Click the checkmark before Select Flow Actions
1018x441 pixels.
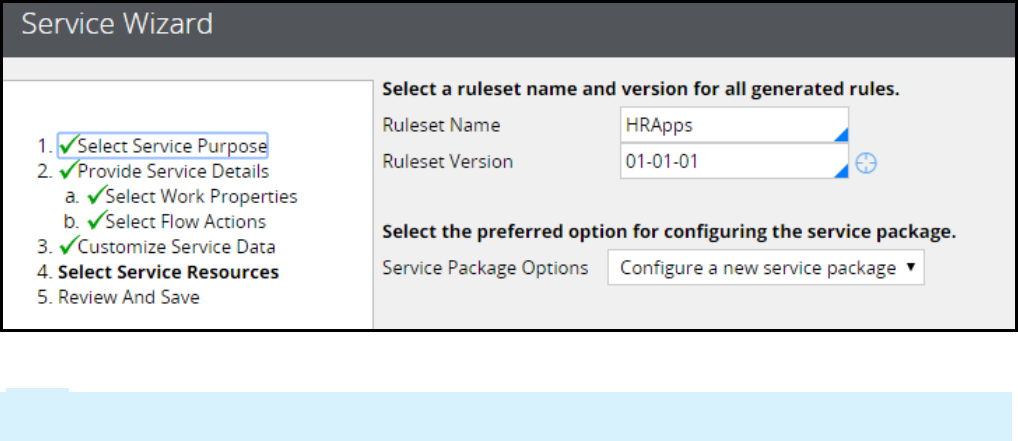[96, 221]
